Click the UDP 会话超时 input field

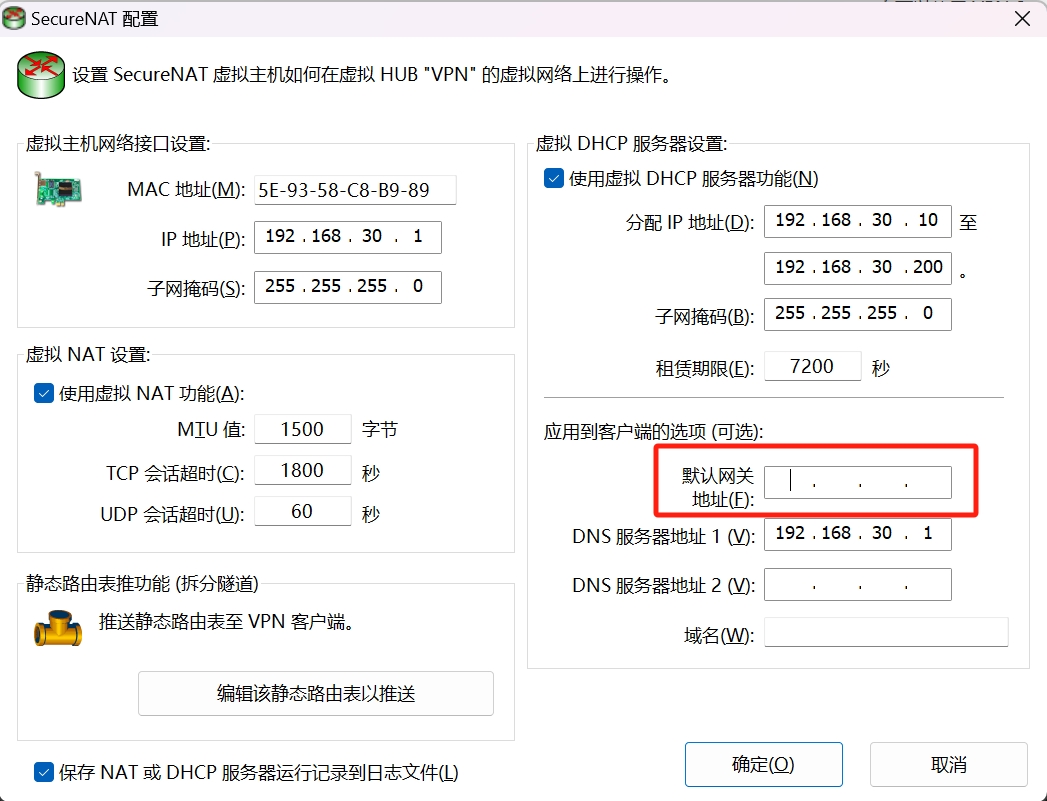[302, 511]
